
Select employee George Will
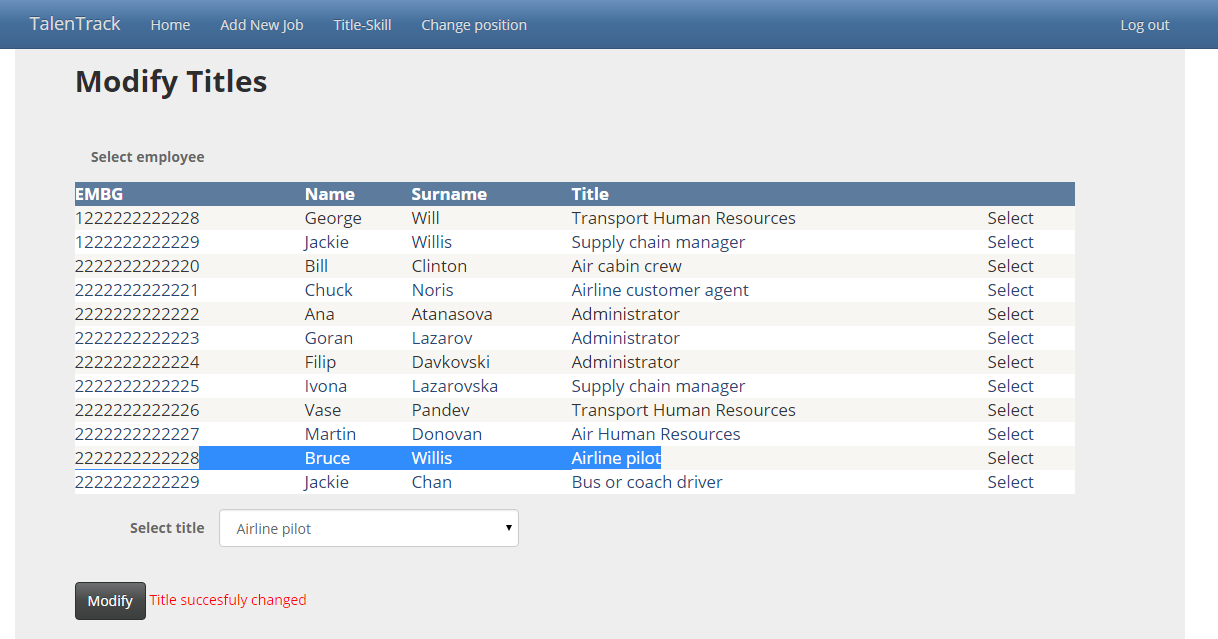click(x=1010, y=218)
